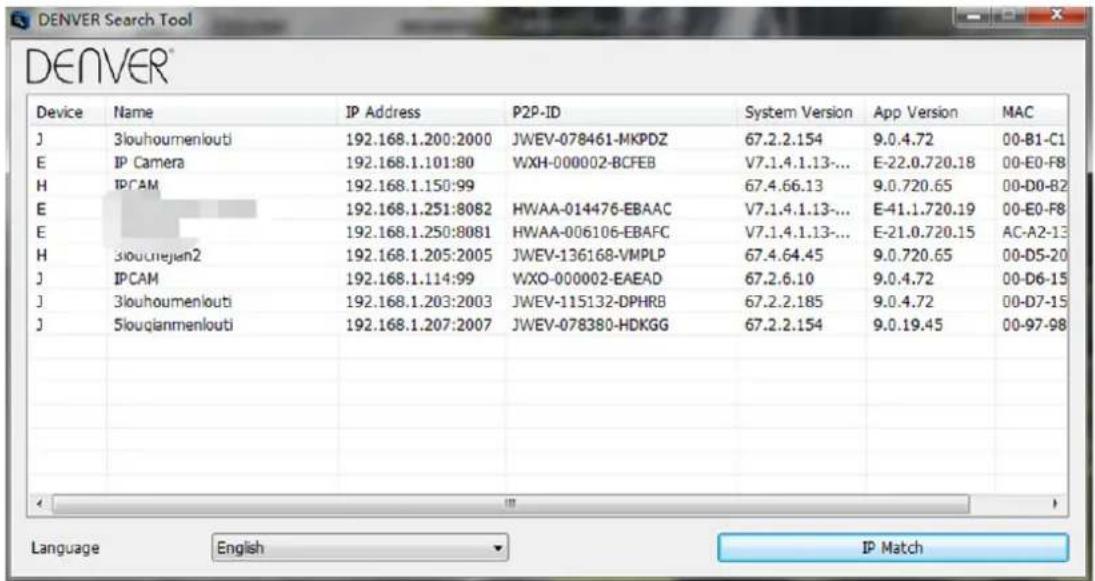Select the IP Camera device row

548,163
